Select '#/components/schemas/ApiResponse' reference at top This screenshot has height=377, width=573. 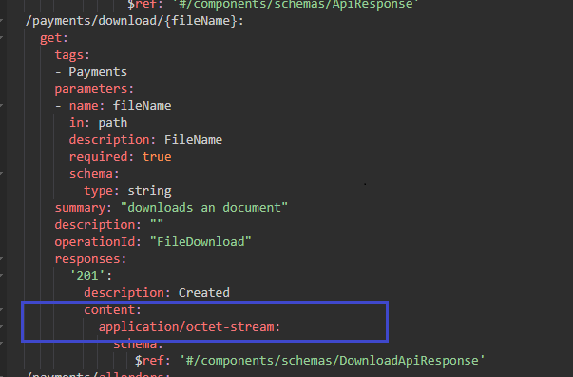pyautogui.click(x=296, y=4)
